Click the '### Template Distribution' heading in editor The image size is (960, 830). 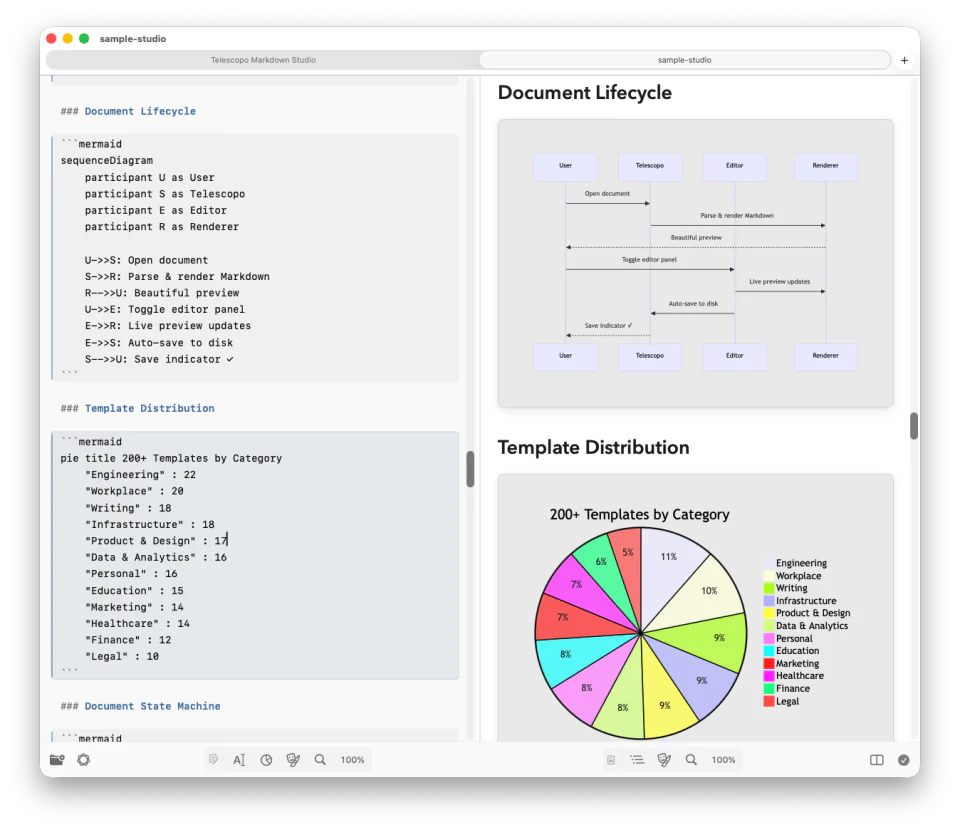(x=137, y=408)
